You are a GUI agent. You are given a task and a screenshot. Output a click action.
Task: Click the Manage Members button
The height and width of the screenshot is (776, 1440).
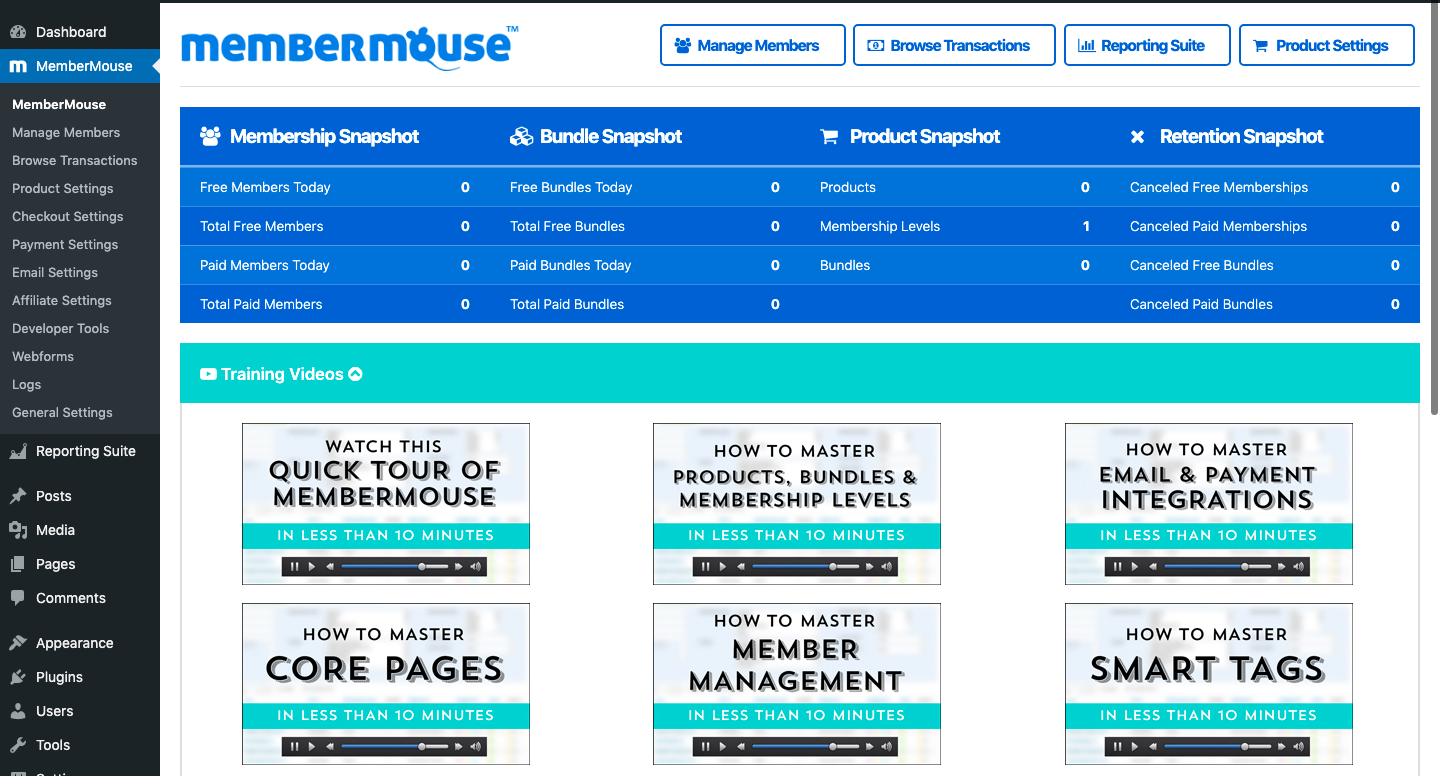pyautogui.click(x=752, y=45)
